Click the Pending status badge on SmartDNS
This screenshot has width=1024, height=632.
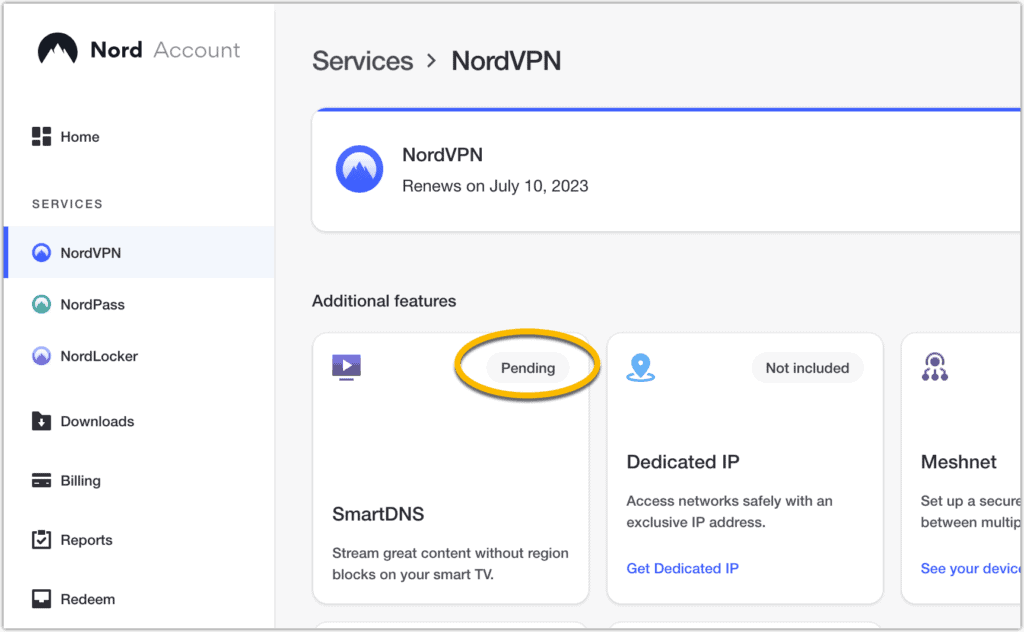527,368
